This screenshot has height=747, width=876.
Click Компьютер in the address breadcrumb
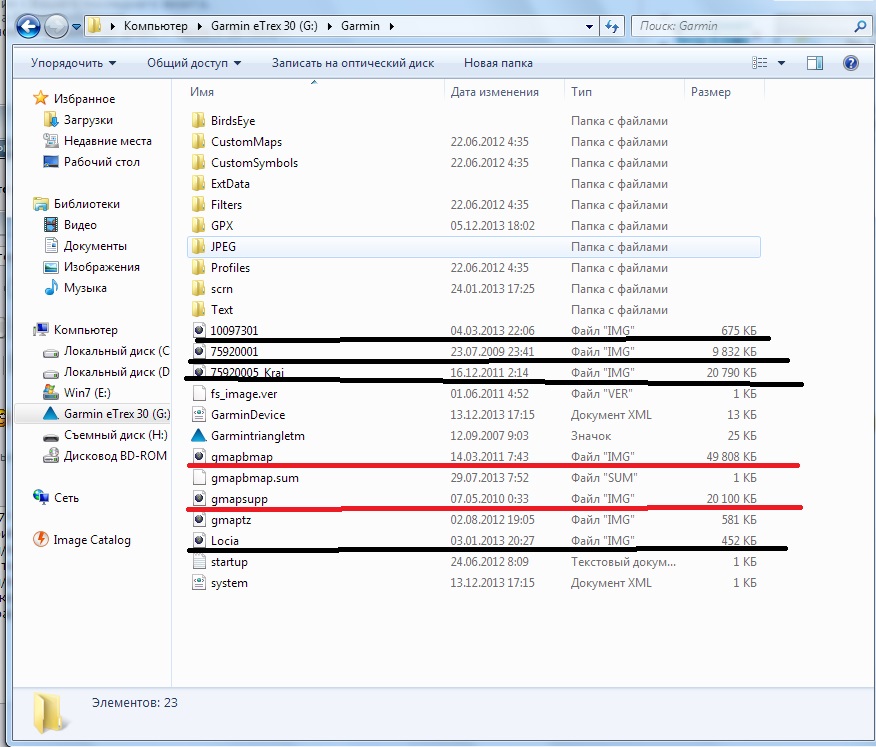155,26
